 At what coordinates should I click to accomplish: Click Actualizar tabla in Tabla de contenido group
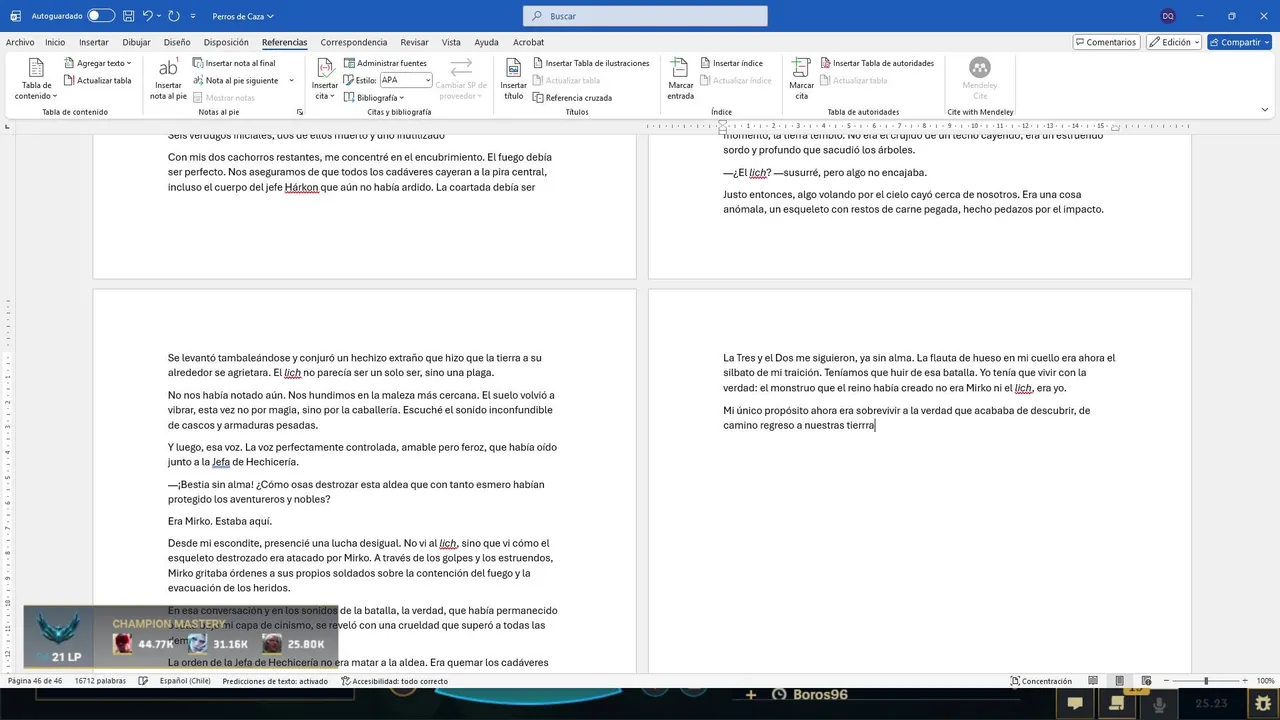point(98,80)
